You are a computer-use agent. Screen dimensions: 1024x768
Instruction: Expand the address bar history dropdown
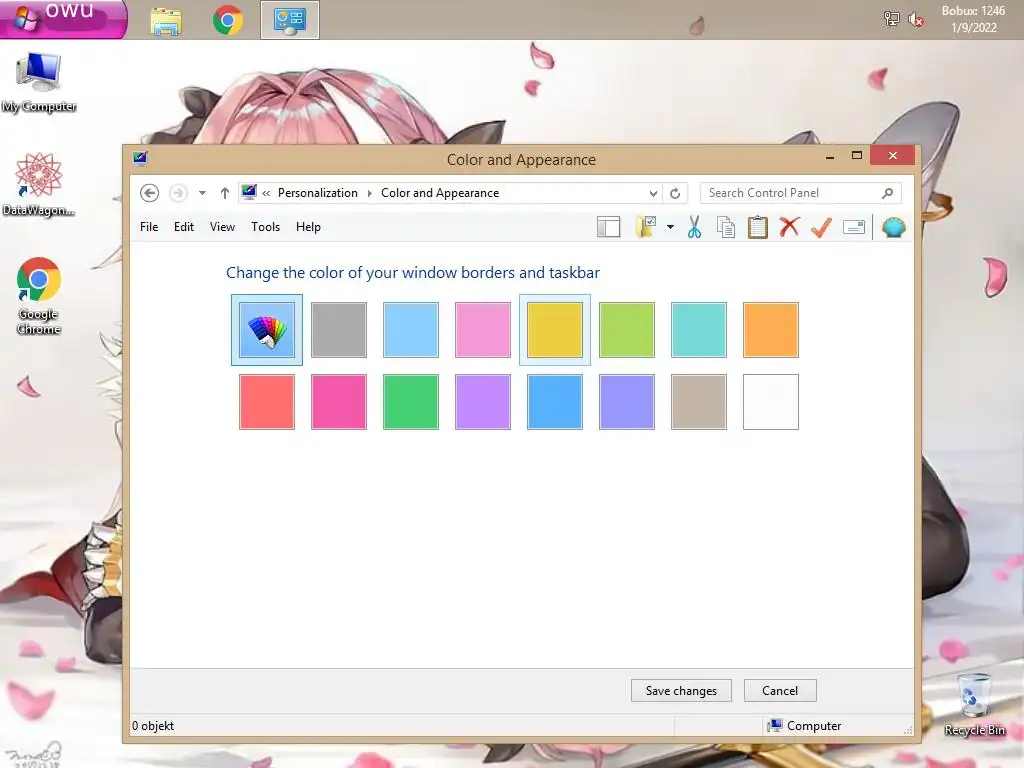tap(653, 193)
